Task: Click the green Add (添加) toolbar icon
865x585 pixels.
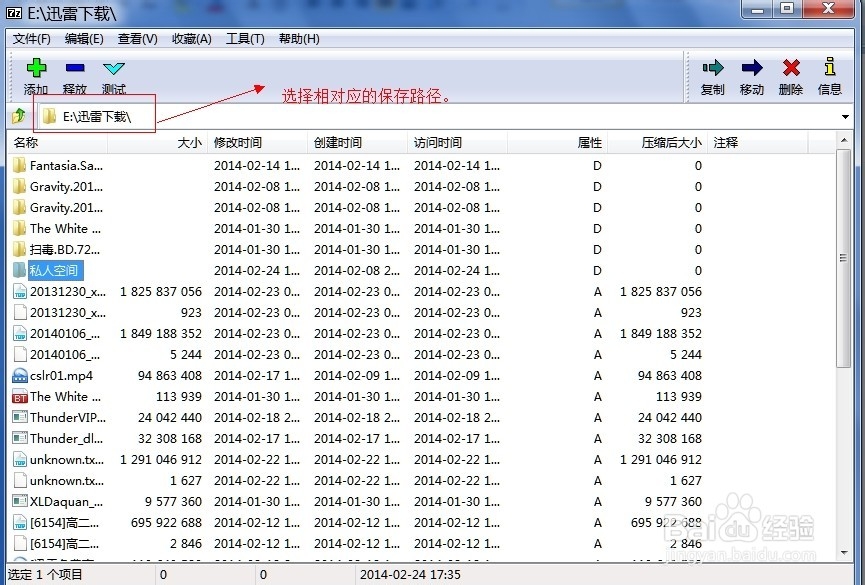Action: pos(36,68)
